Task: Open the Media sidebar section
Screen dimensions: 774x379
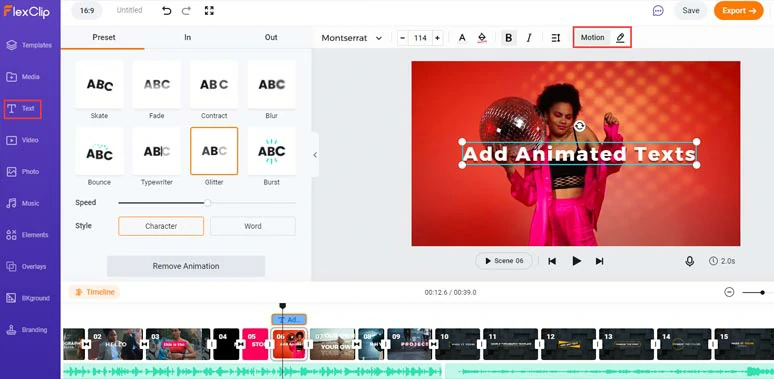Action: coord(23,76)
